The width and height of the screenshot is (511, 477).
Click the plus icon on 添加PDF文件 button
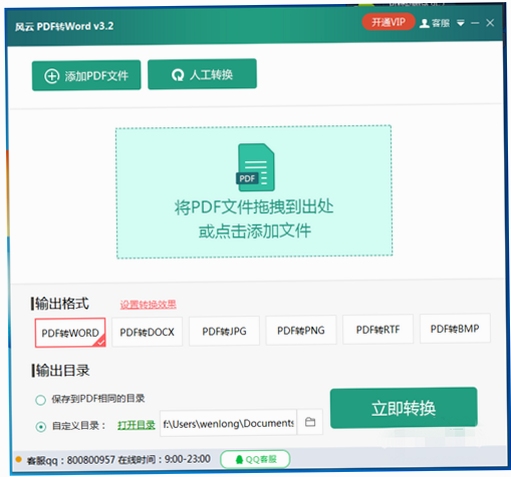(52, 76)
